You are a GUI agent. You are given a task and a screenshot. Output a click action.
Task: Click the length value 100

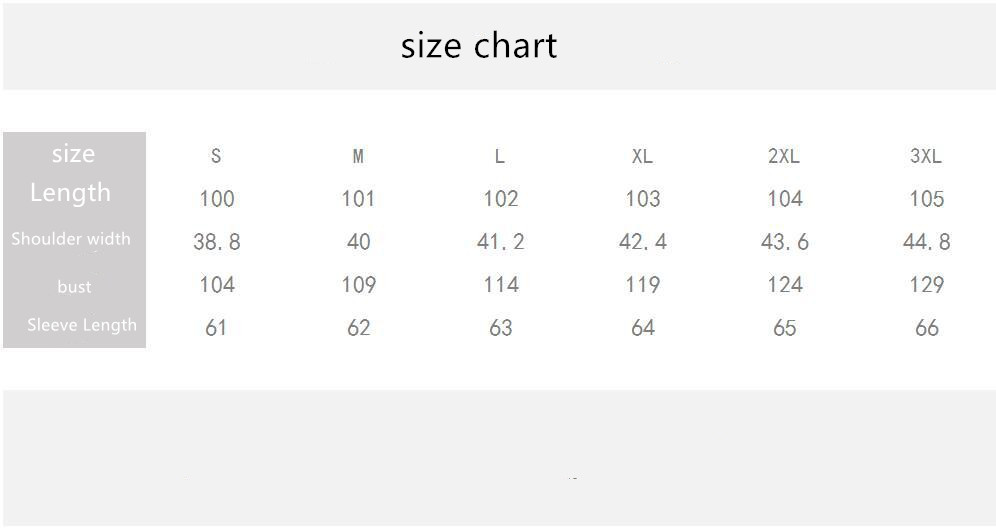216,198
